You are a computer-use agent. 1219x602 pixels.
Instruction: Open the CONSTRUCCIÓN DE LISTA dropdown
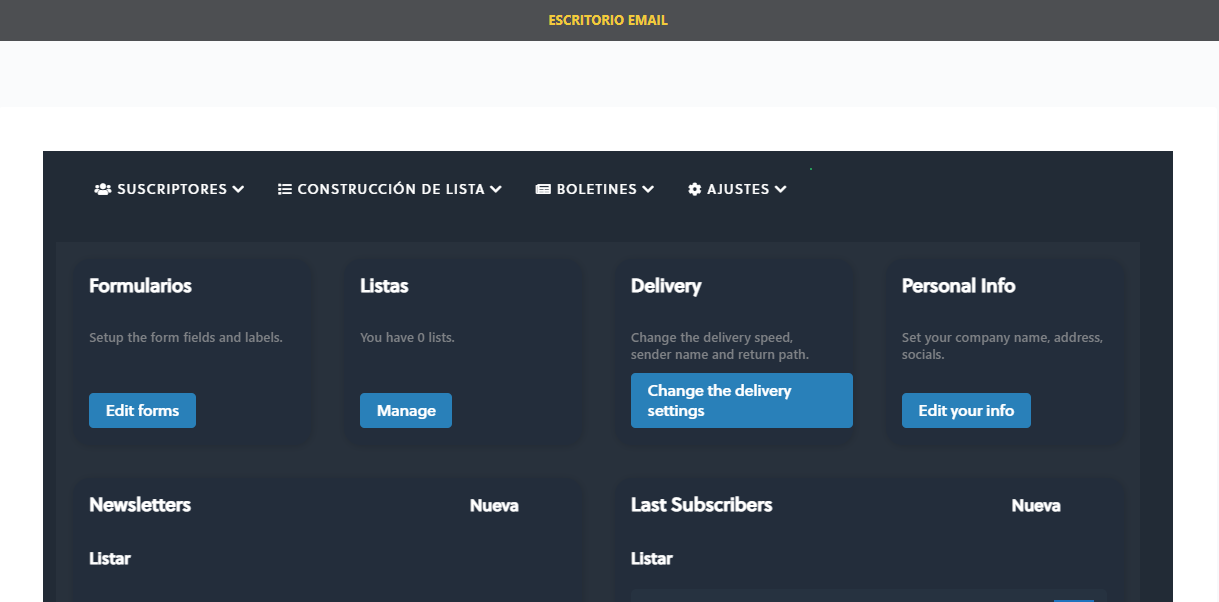tap(497, 189)
